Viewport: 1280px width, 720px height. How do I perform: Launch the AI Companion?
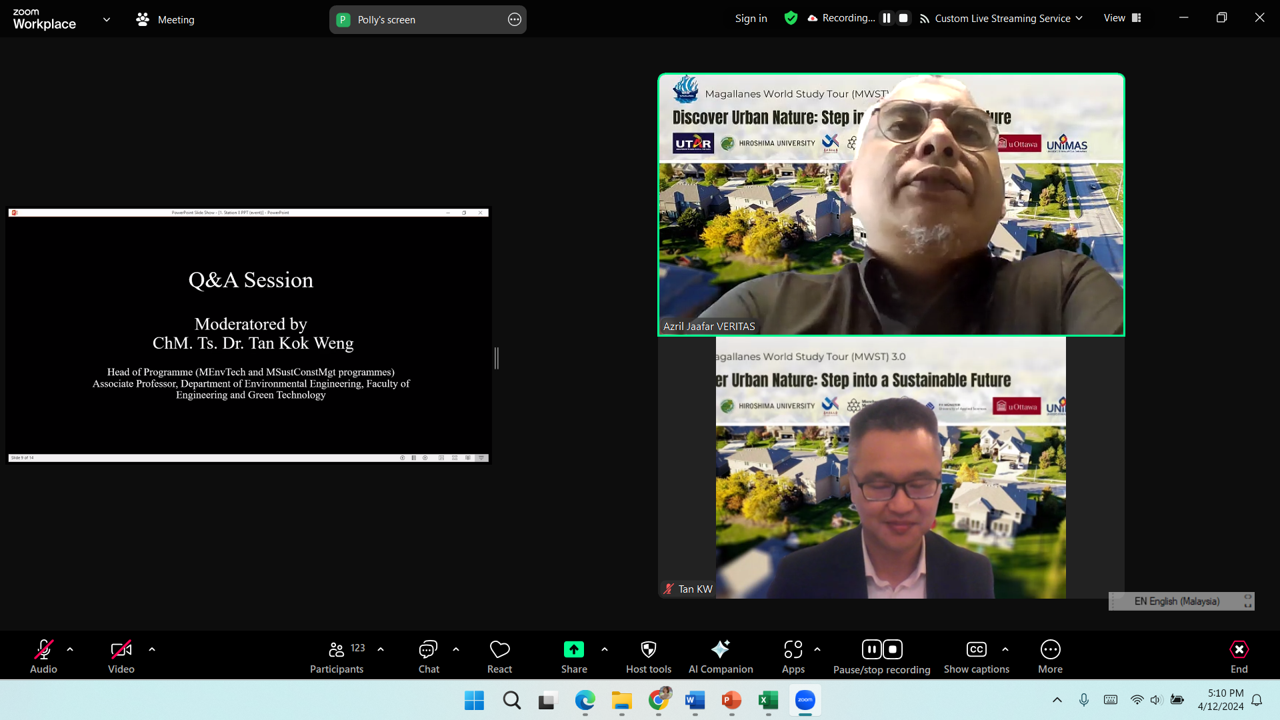(x=720, y=656)
